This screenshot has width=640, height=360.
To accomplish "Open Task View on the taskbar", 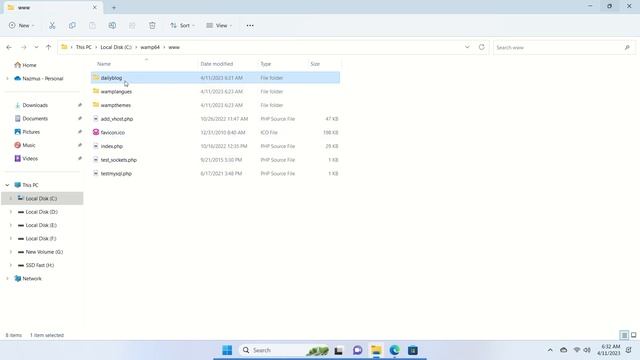I will pyautogui.click(x=338, y=350).
